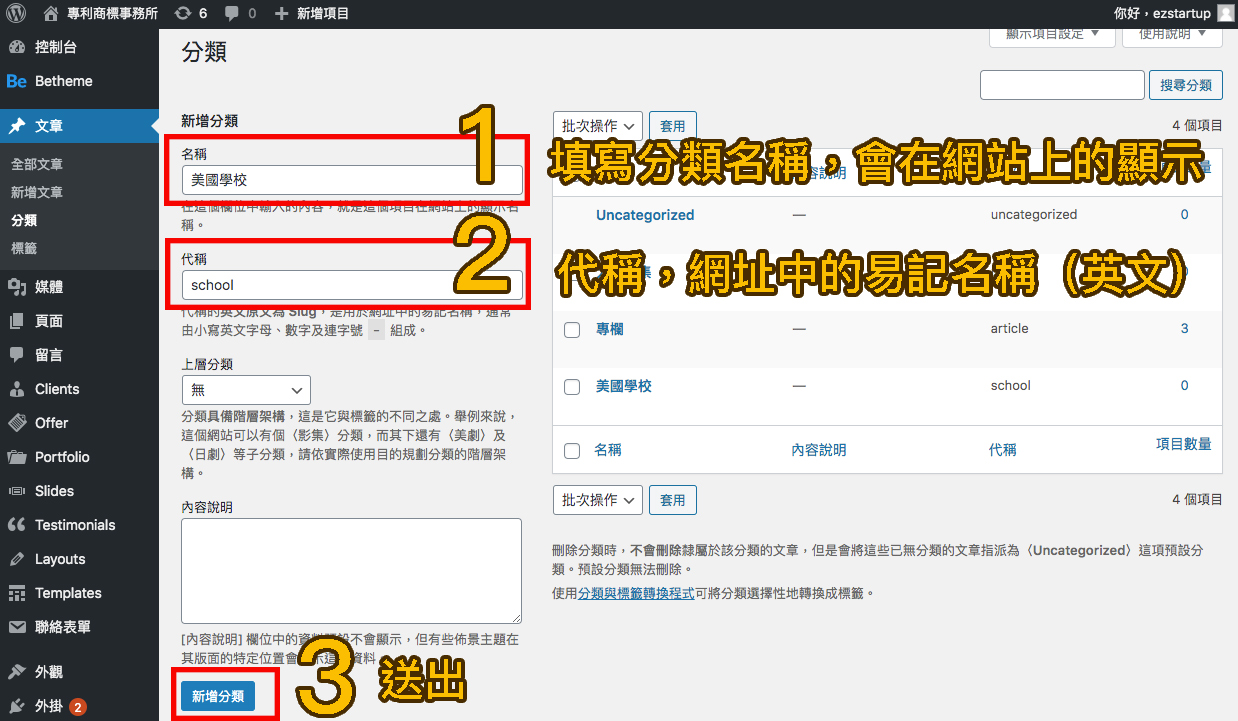
Task: Click the Templates grid icon
Action: [x=17, y=593]
